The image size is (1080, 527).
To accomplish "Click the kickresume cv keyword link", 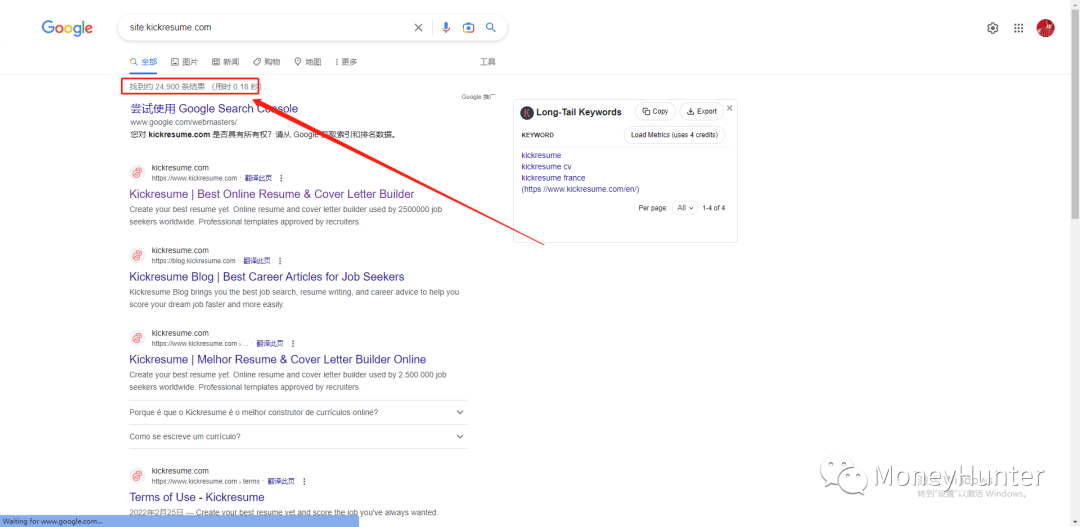I will (546, 167).
